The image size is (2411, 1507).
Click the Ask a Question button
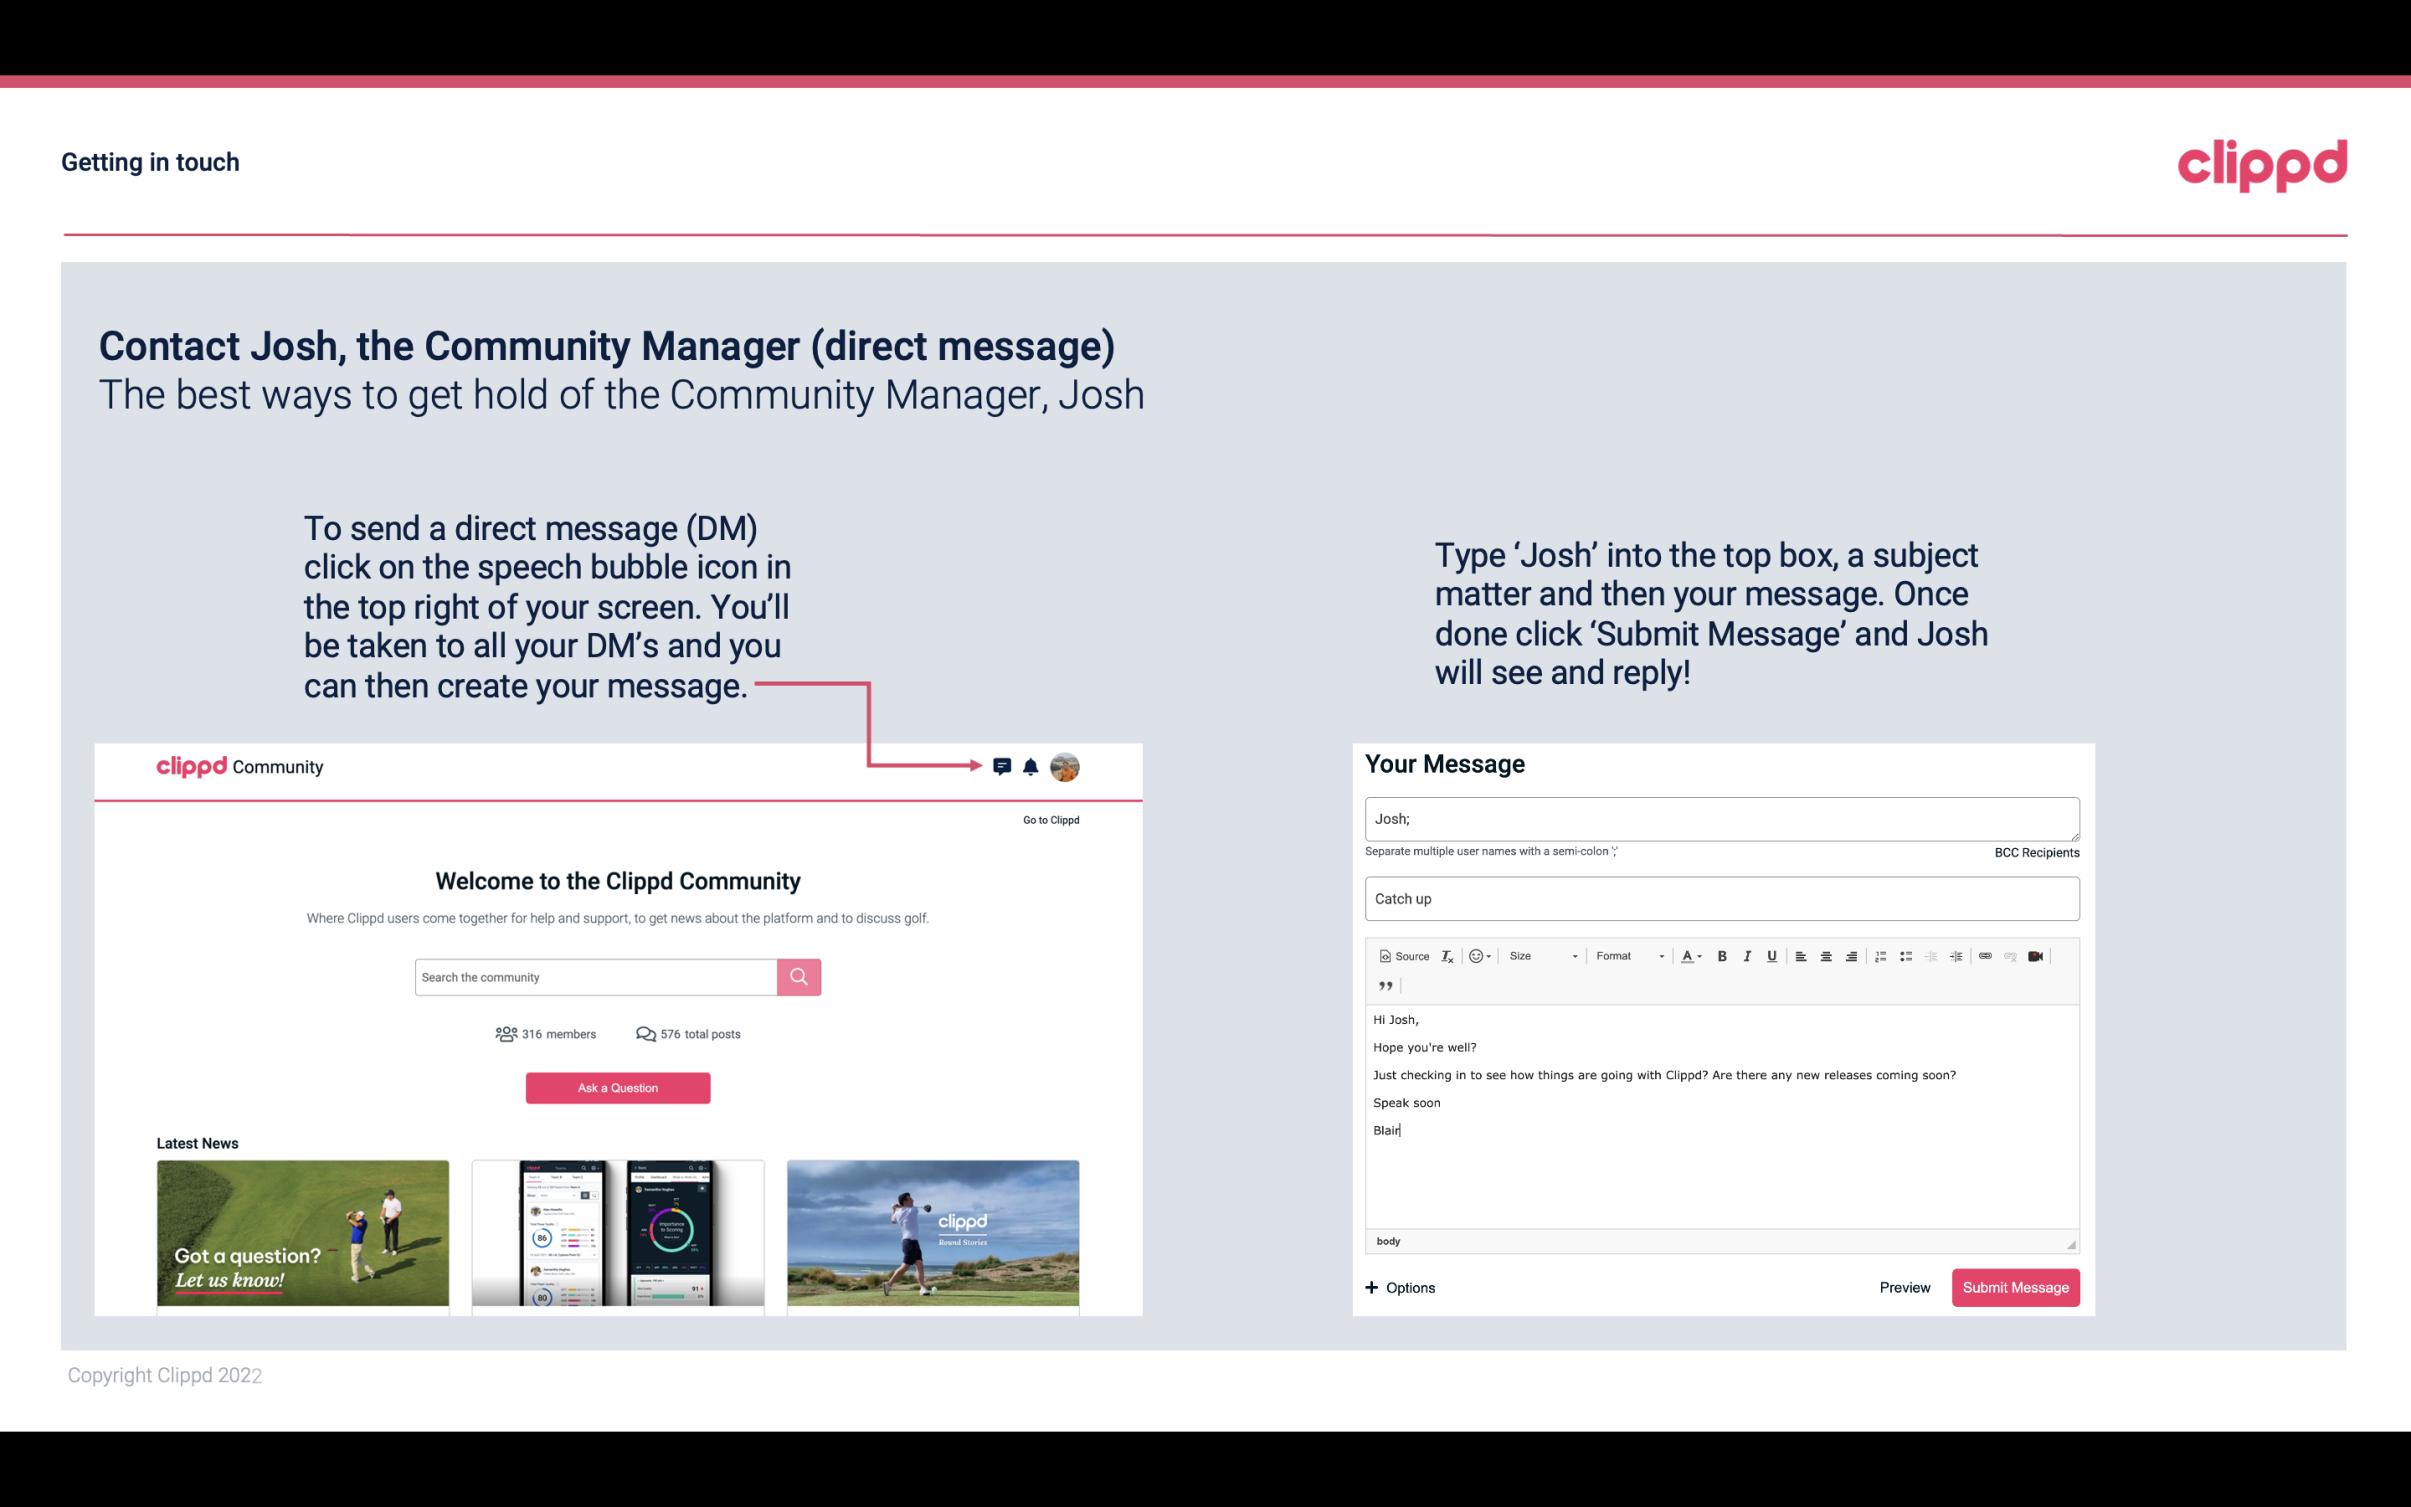point(616,1085)
